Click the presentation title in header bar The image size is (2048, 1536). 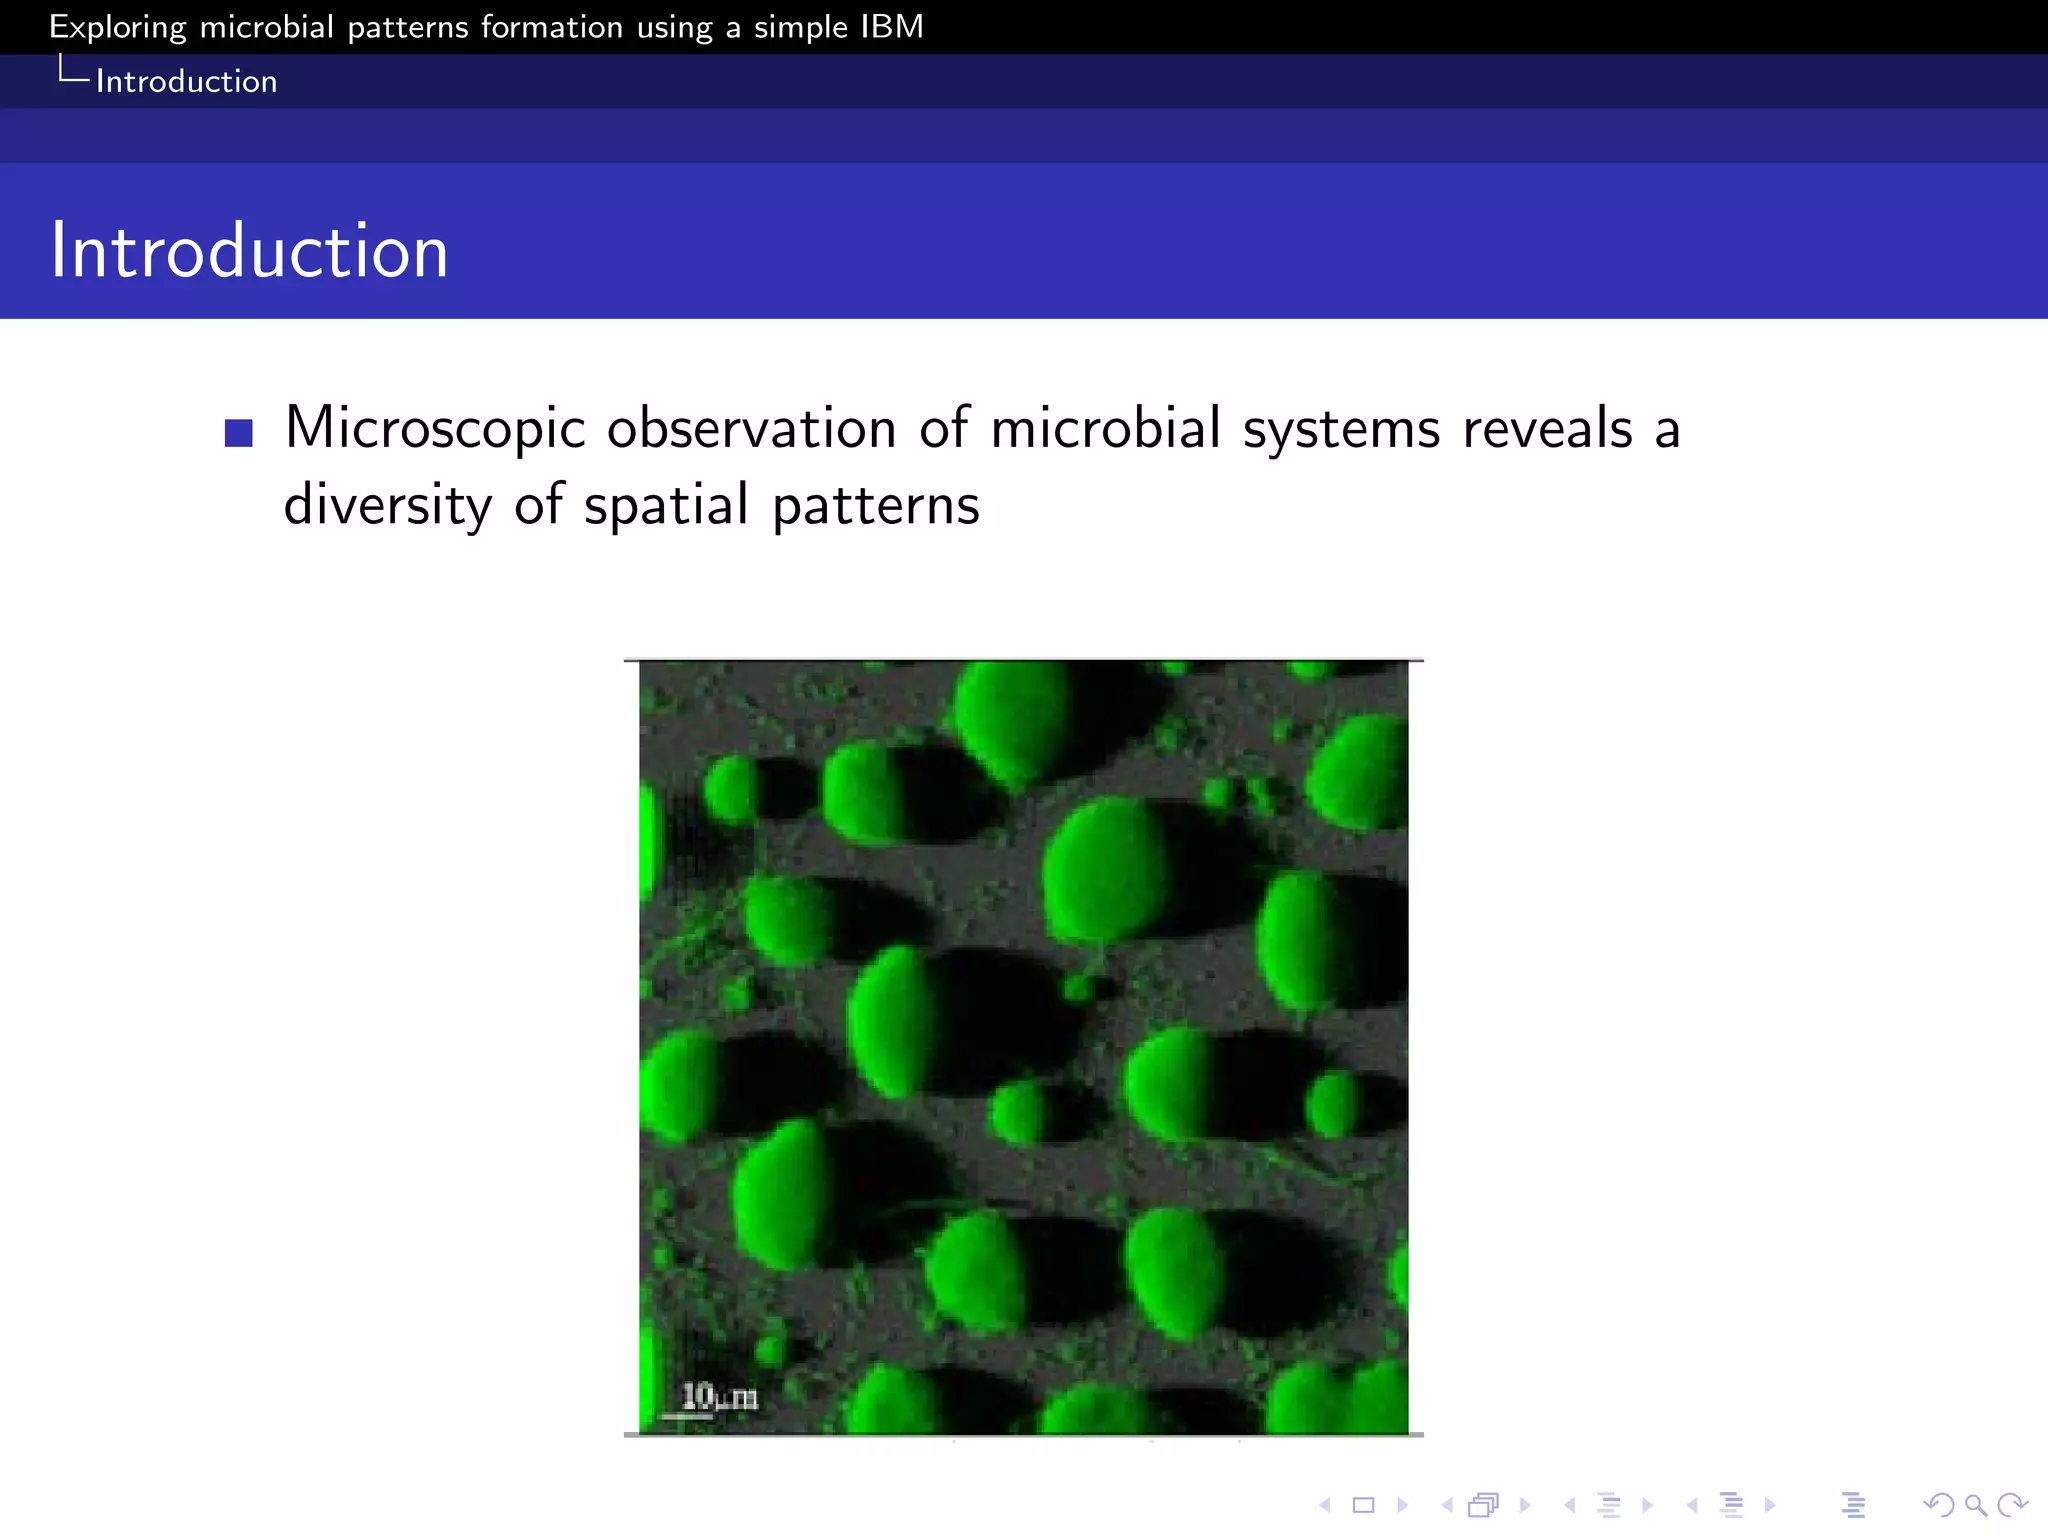click(x=486, y=27)
